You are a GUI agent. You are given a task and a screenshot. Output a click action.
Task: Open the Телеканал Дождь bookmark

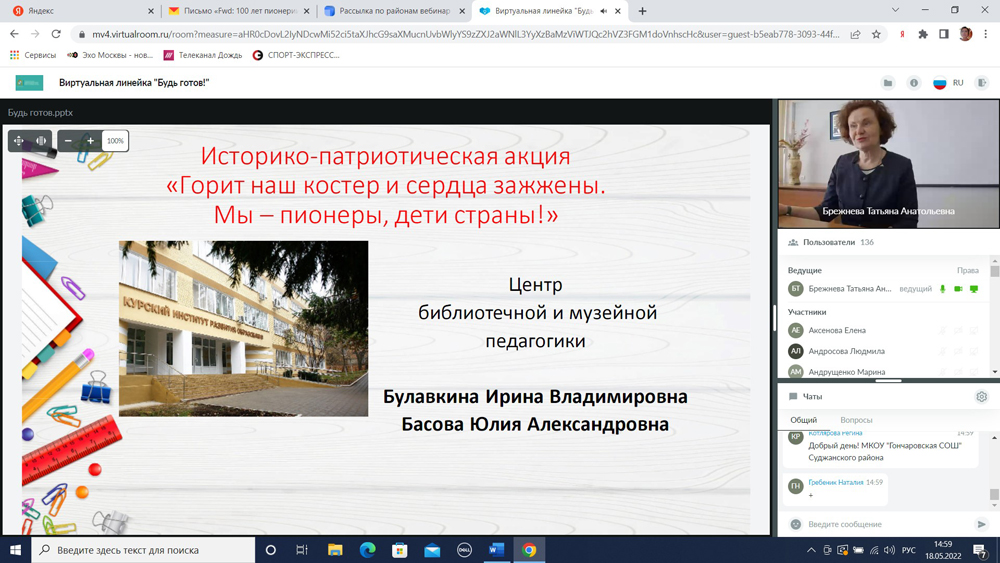[x=203, y=55]
